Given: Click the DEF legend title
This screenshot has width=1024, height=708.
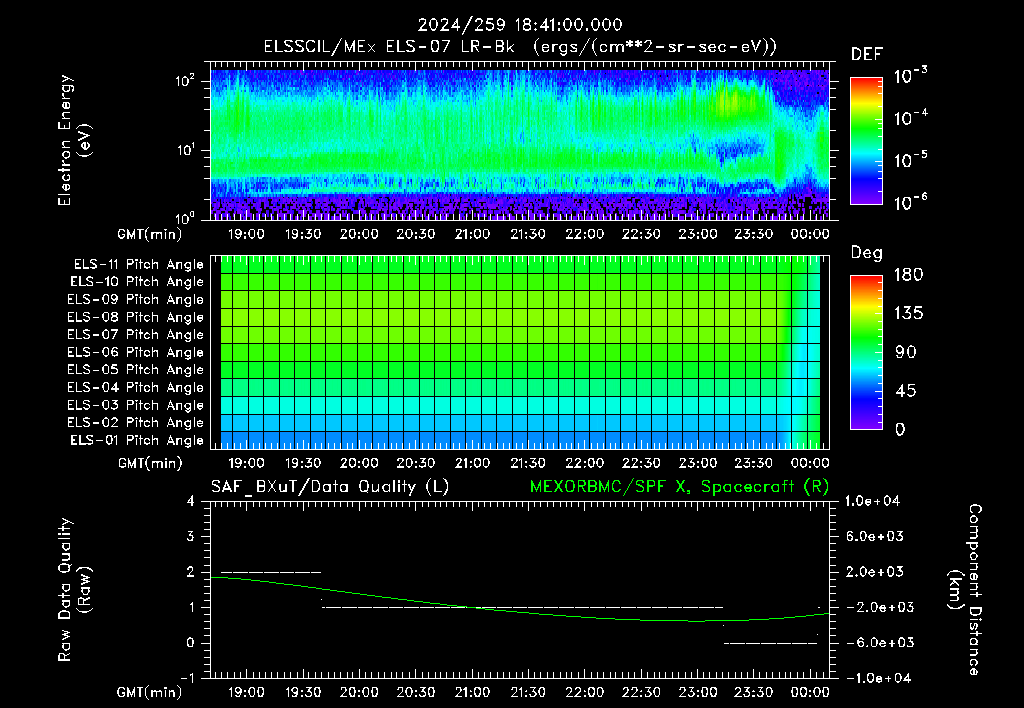Looking at the screenshot, I should pyautogui.click(x=867, y=55).
